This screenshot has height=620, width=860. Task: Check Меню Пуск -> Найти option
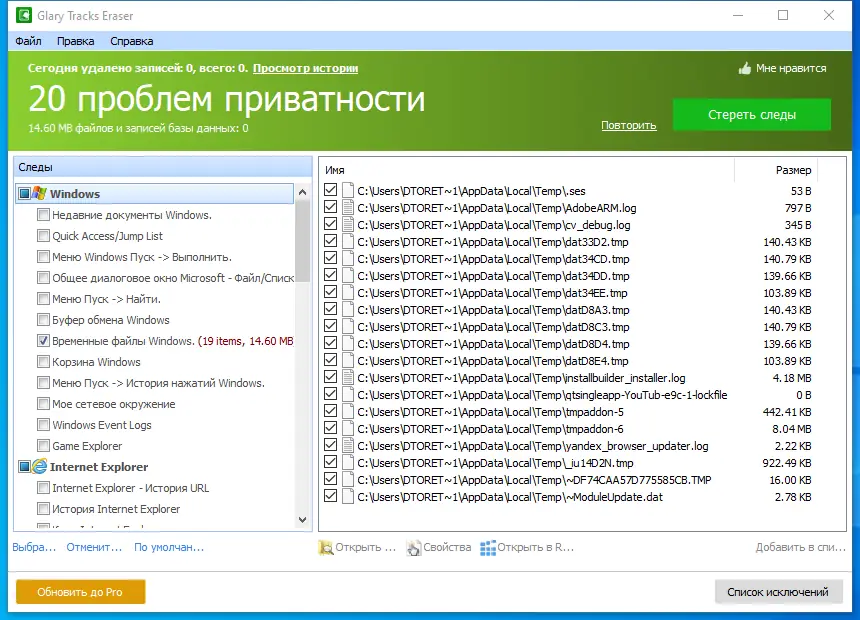(x=43, y=298)
